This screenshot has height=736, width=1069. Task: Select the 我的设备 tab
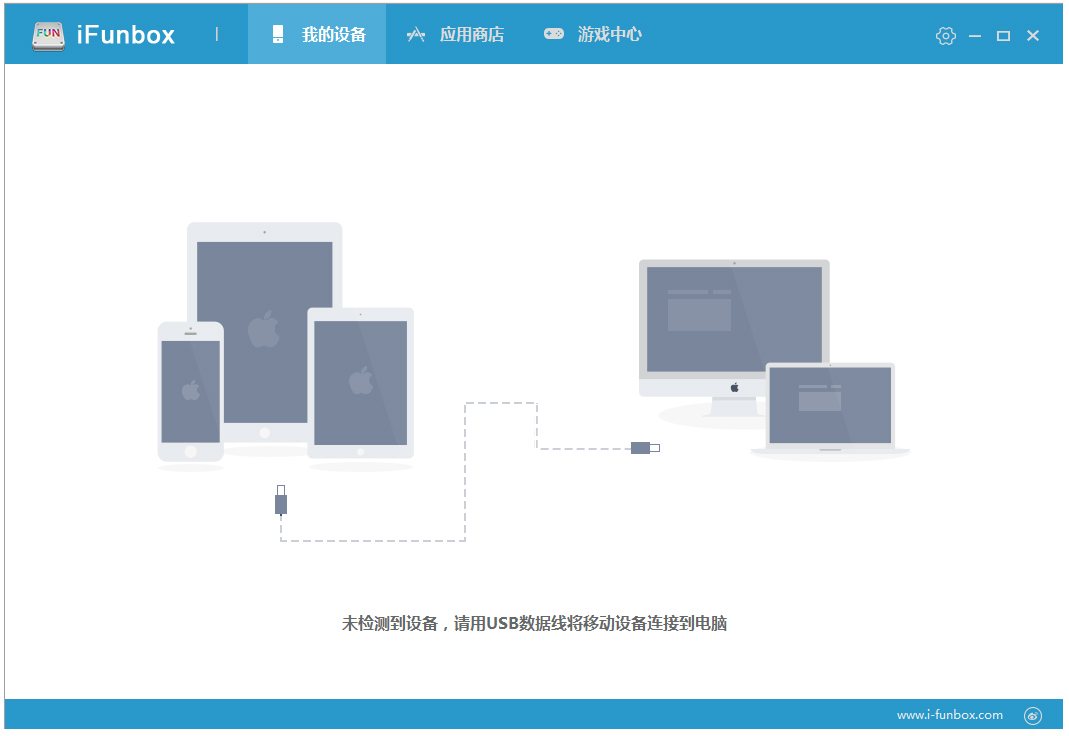point(316,34)
